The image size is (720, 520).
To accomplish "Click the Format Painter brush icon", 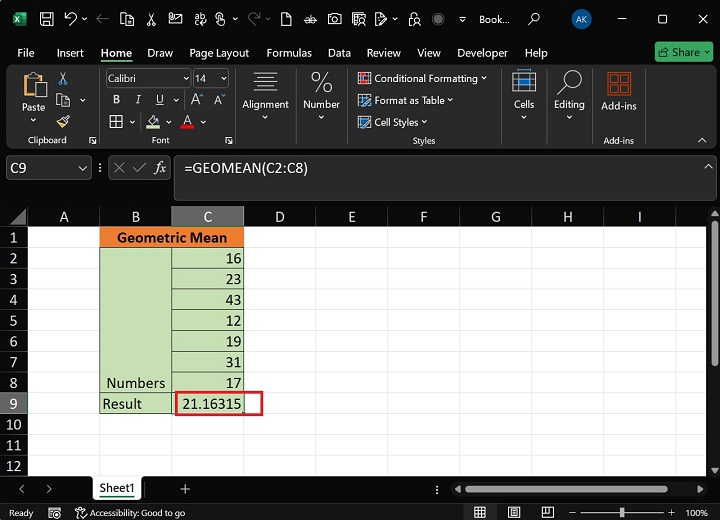I will click(x=63, y=121).
